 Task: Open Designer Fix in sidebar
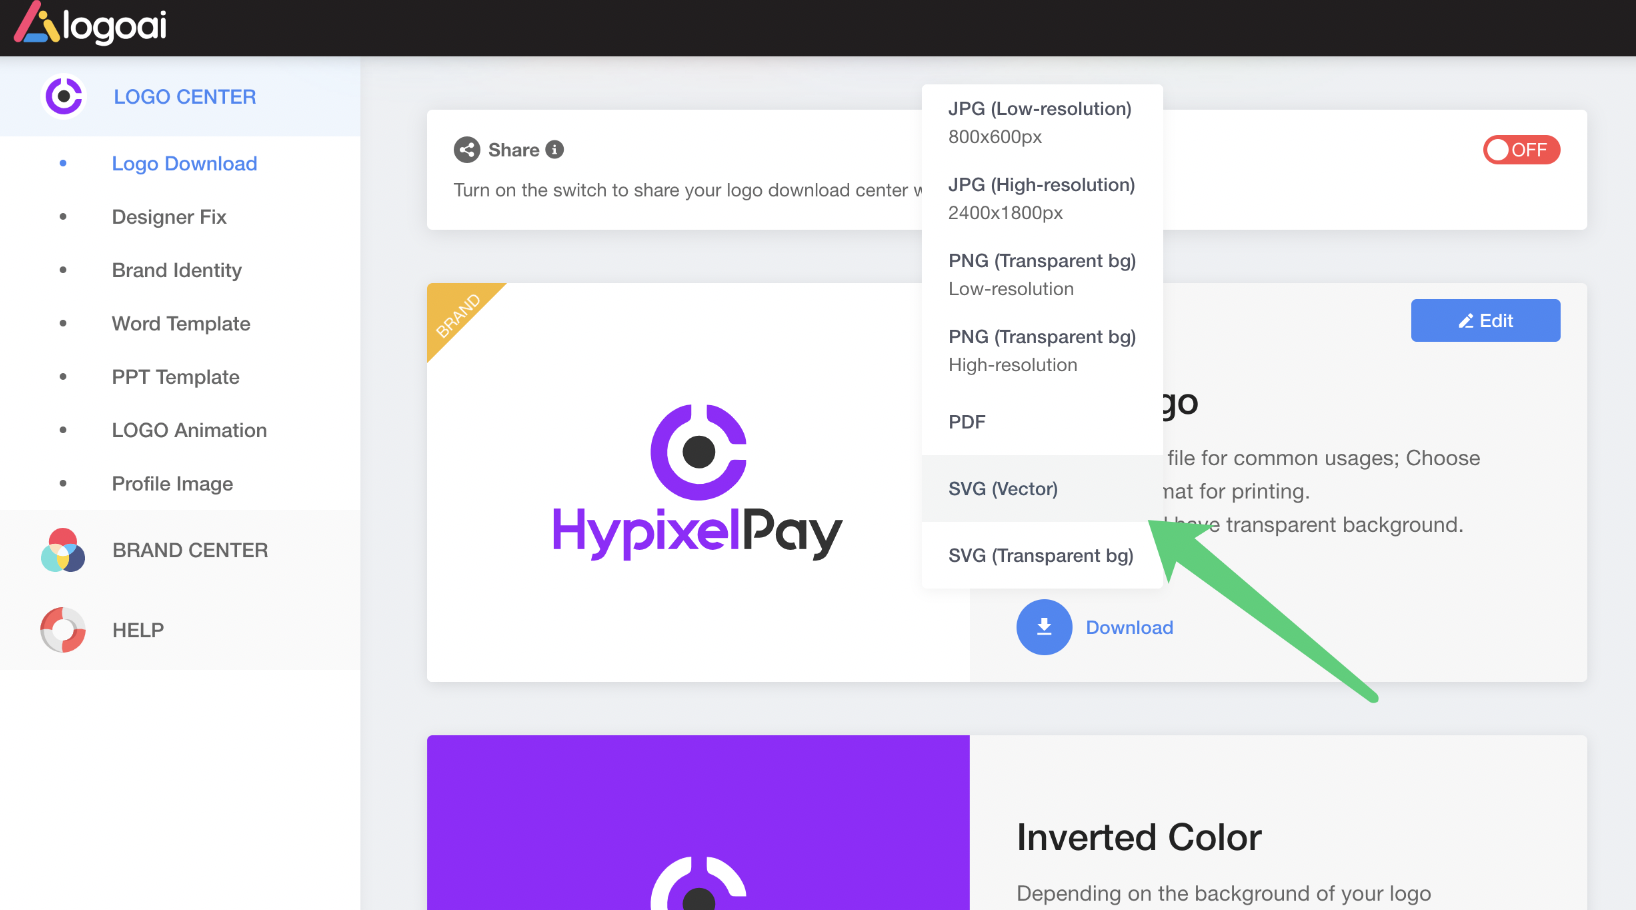point(169,217)
